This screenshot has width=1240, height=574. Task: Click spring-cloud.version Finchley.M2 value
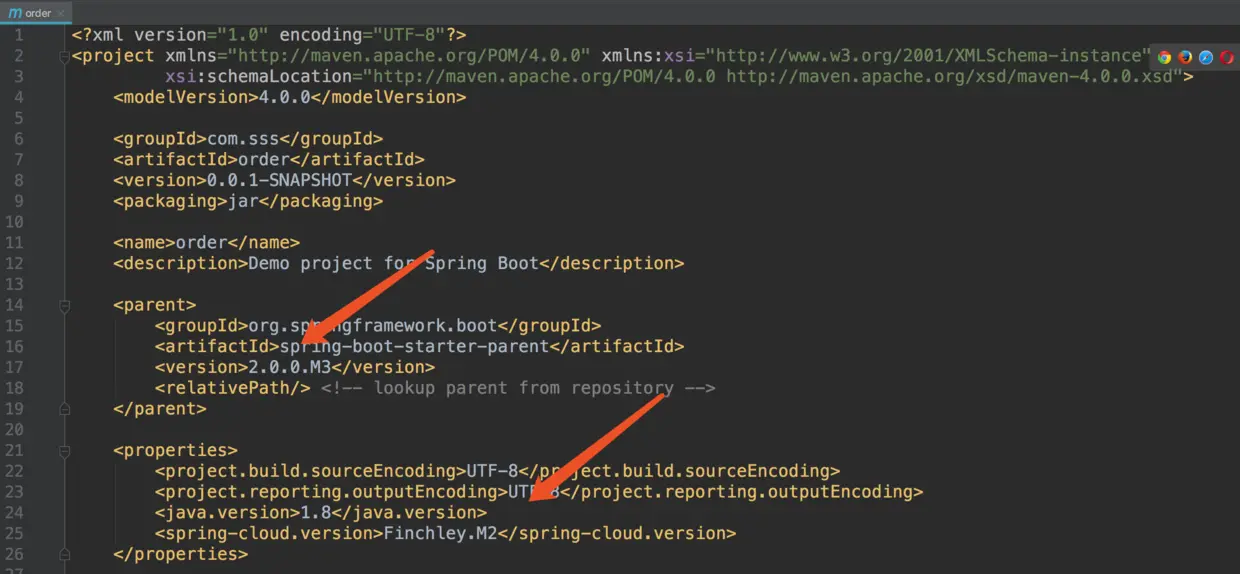pos(441,533)
